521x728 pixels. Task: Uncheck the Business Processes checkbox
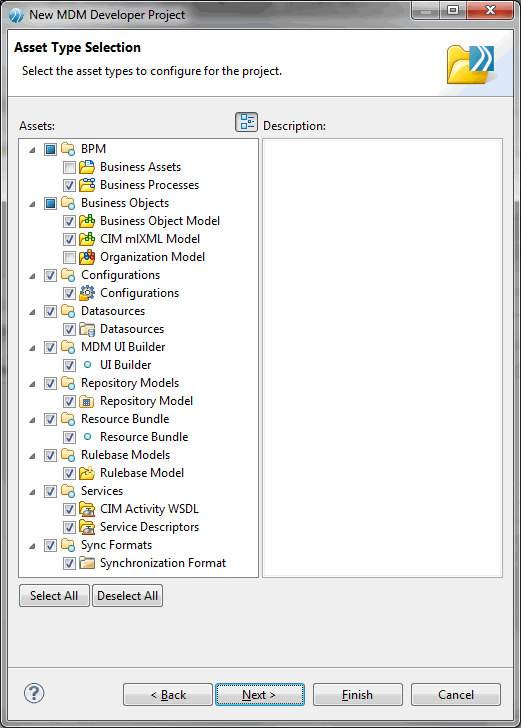tap(69, 185)
